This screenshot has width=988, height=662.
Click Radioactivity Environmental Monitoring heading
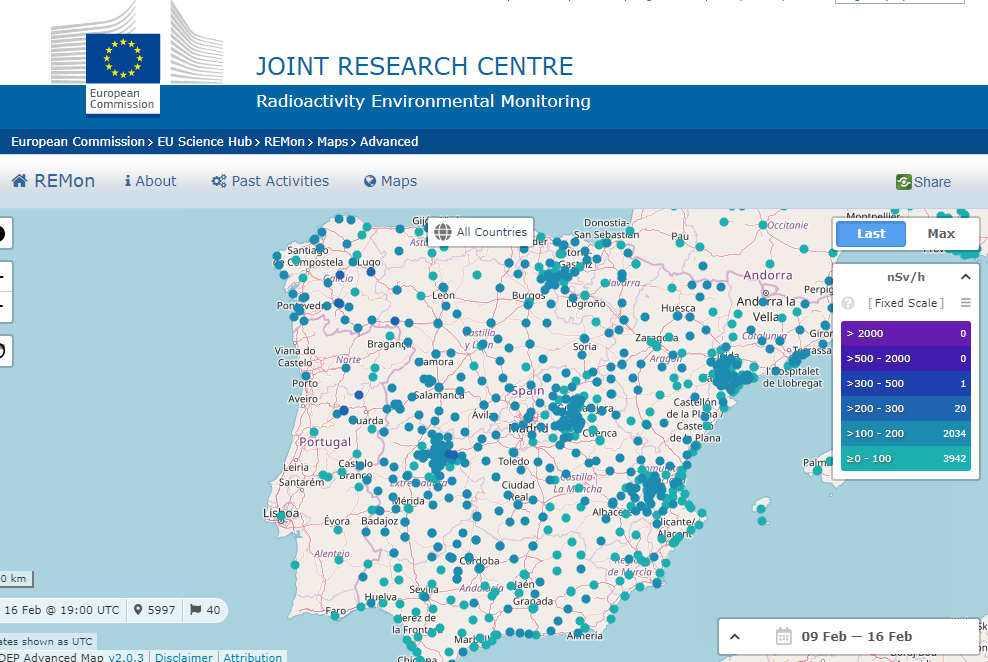[423, 101]
